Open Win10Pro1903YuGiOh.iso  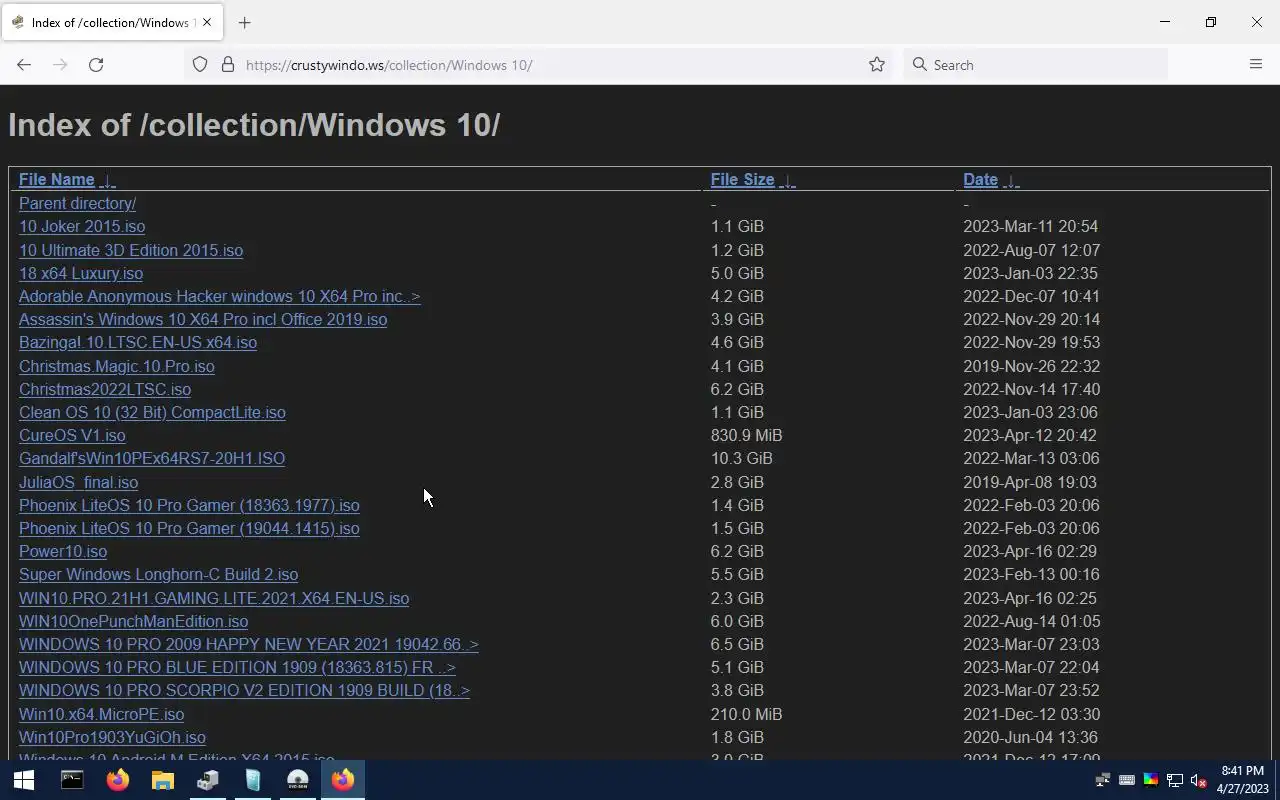click(112, 737)
